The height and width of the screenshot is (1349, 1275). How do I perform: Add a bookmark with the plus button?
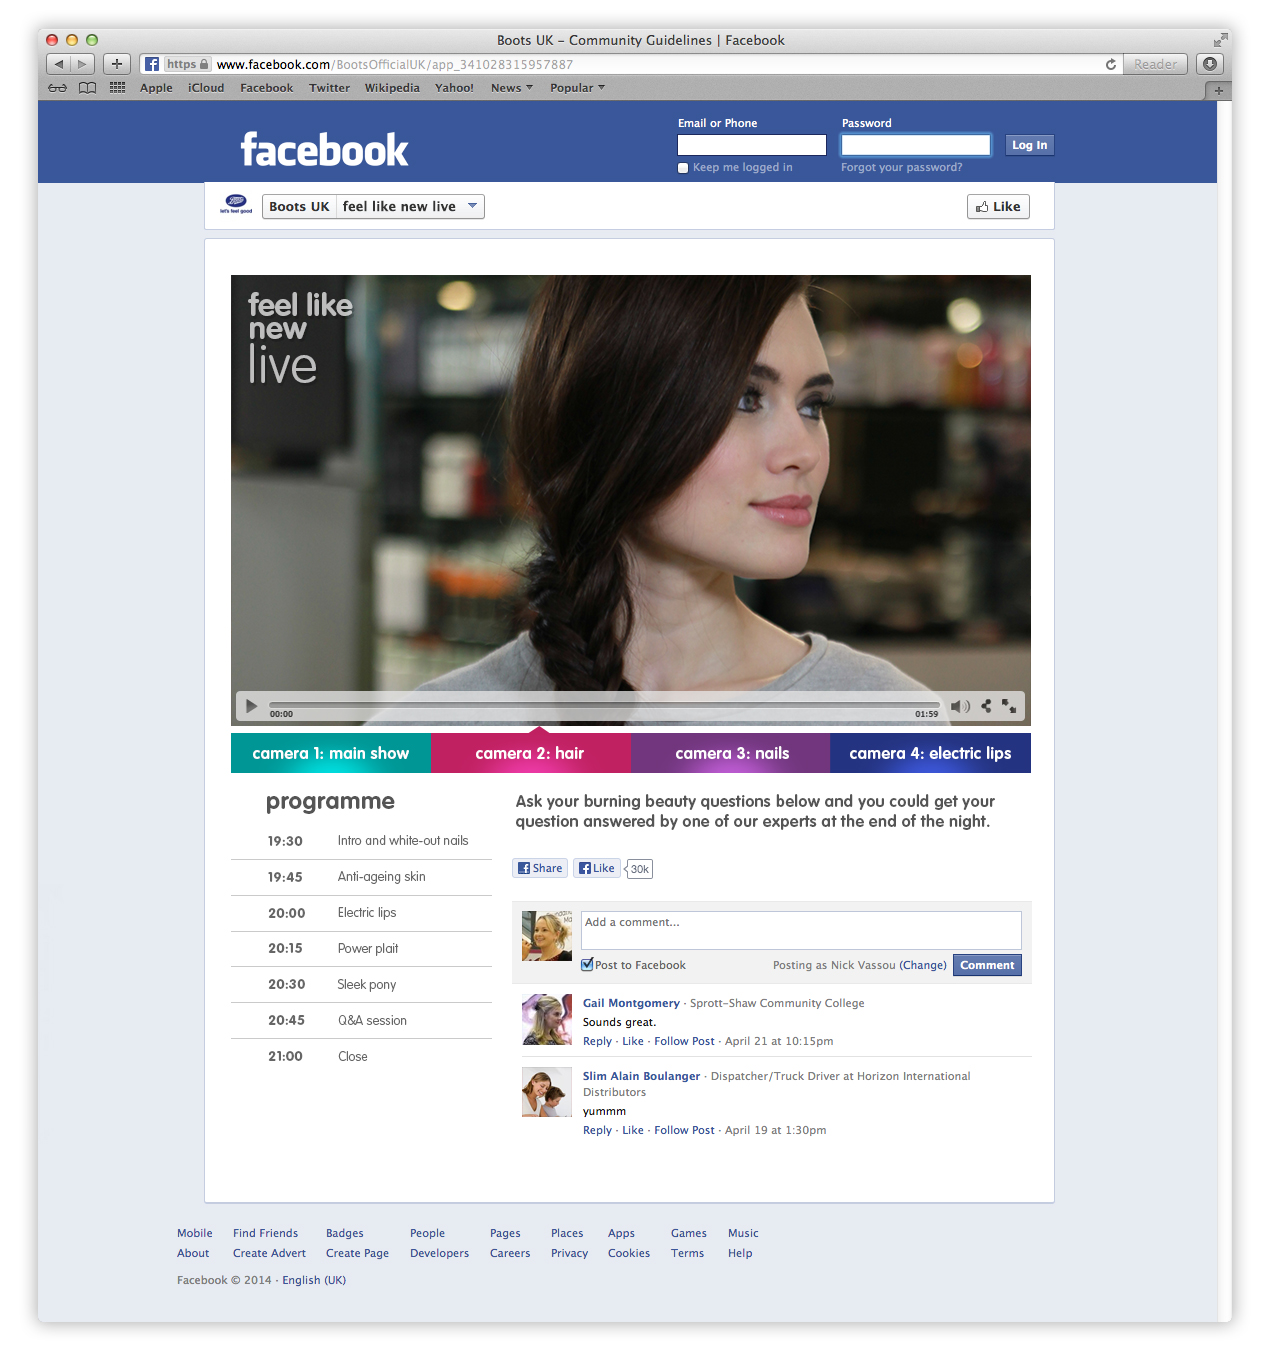[117, 64]
